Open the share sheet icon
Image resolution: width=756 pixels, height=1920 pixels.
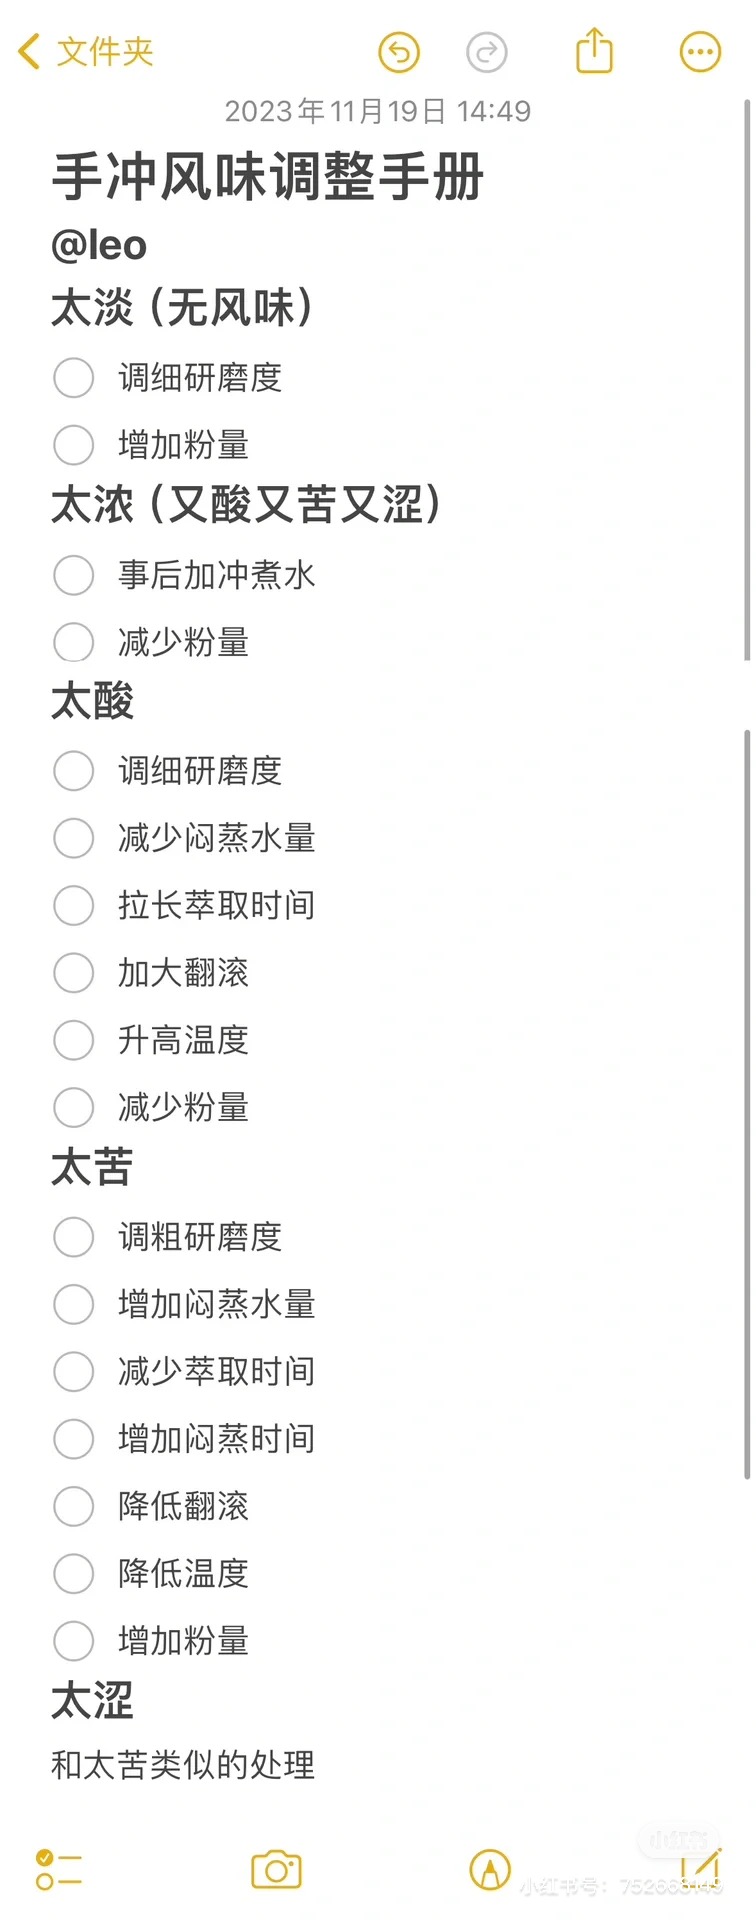coord(594,51)
